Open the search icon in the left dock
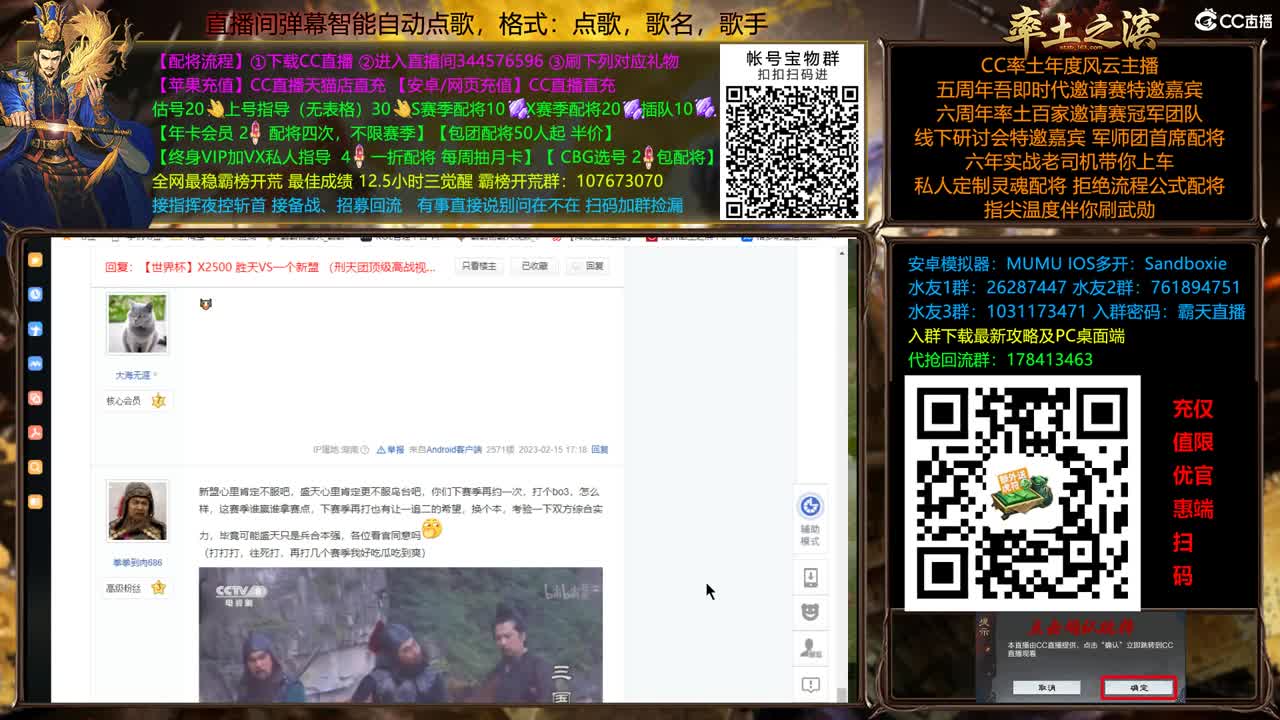The width and height of the screenshot is (1280, 720). tap(36, 467)
